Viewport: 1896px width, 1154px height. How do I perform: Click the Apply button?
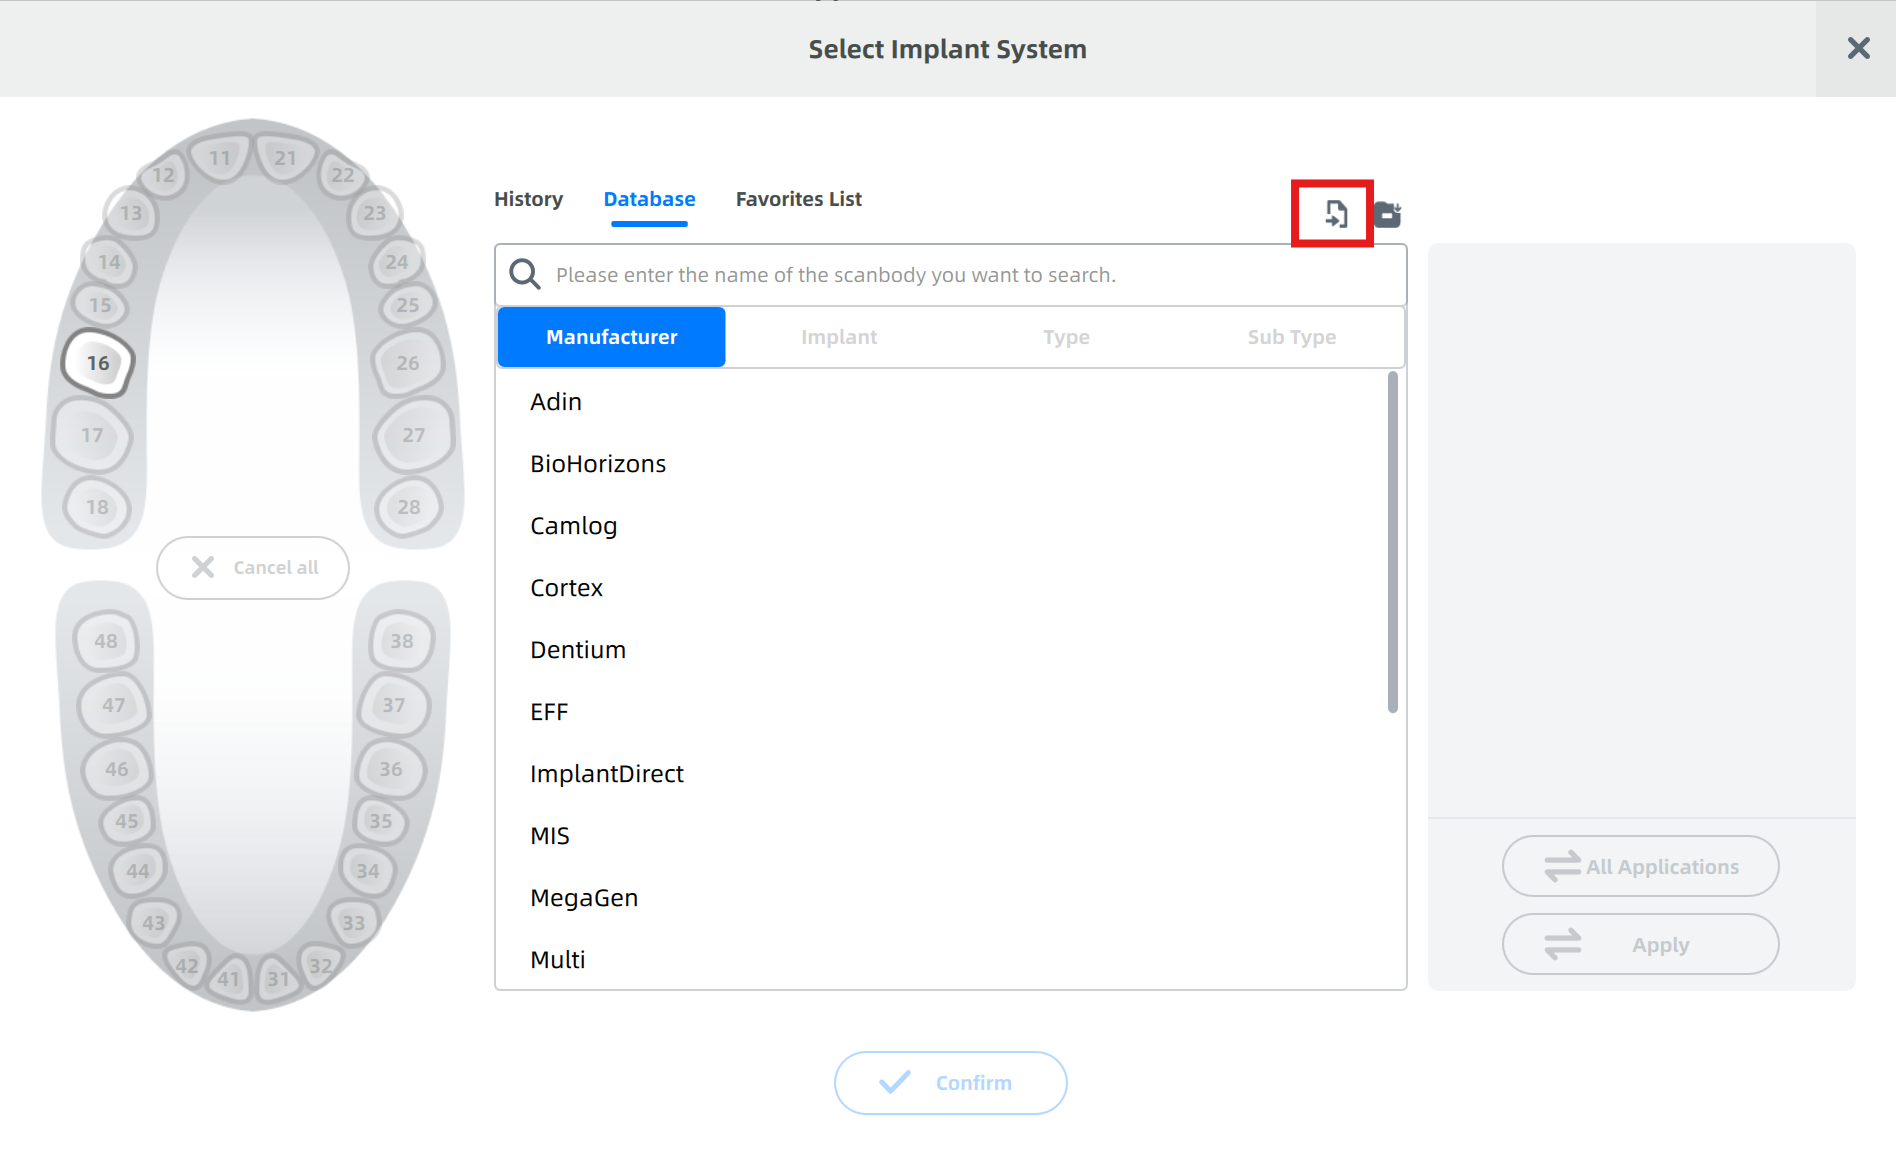1641,944
